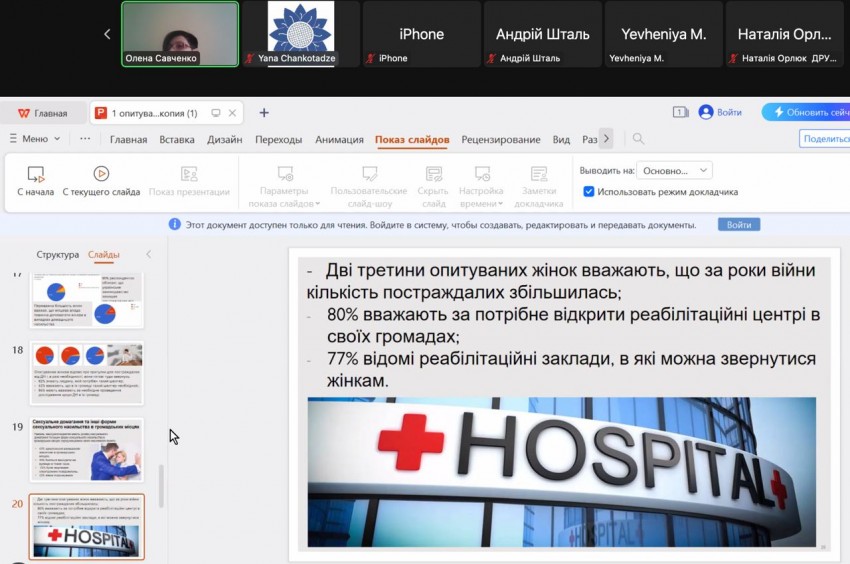
Task: Open the 'Вставка' ribbon tab
Action: click(177, 139)
